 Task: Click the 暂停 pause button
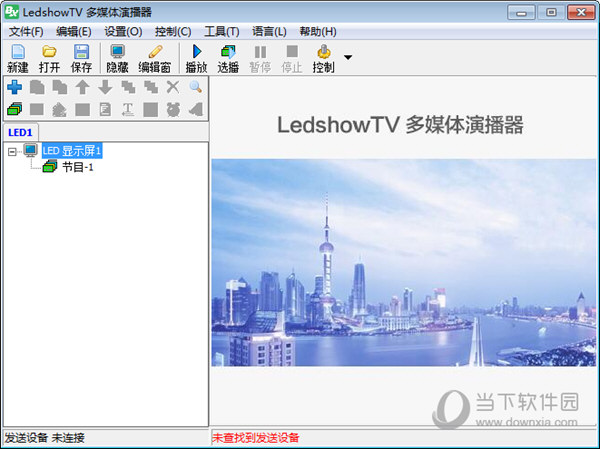[x=260, y=59]
